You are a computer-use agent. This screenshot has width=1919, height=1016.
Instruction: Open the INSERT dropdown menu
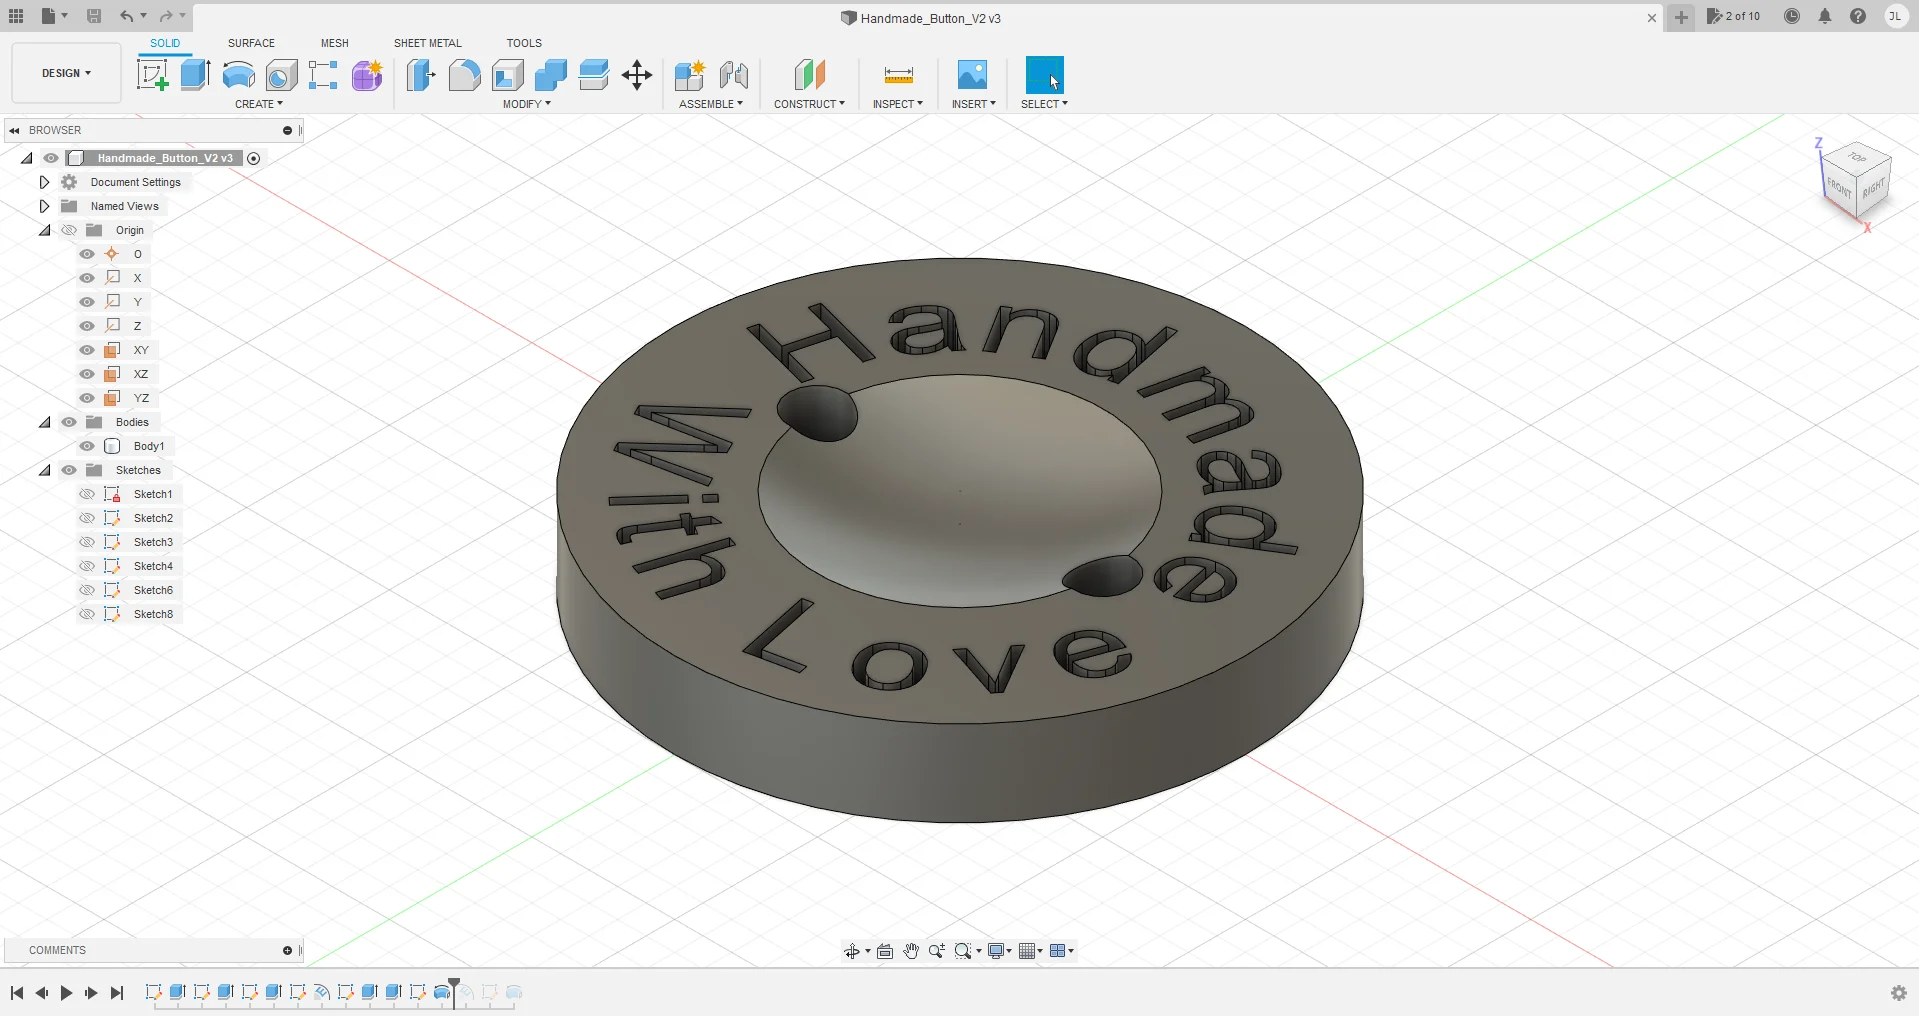click(973, 104)
